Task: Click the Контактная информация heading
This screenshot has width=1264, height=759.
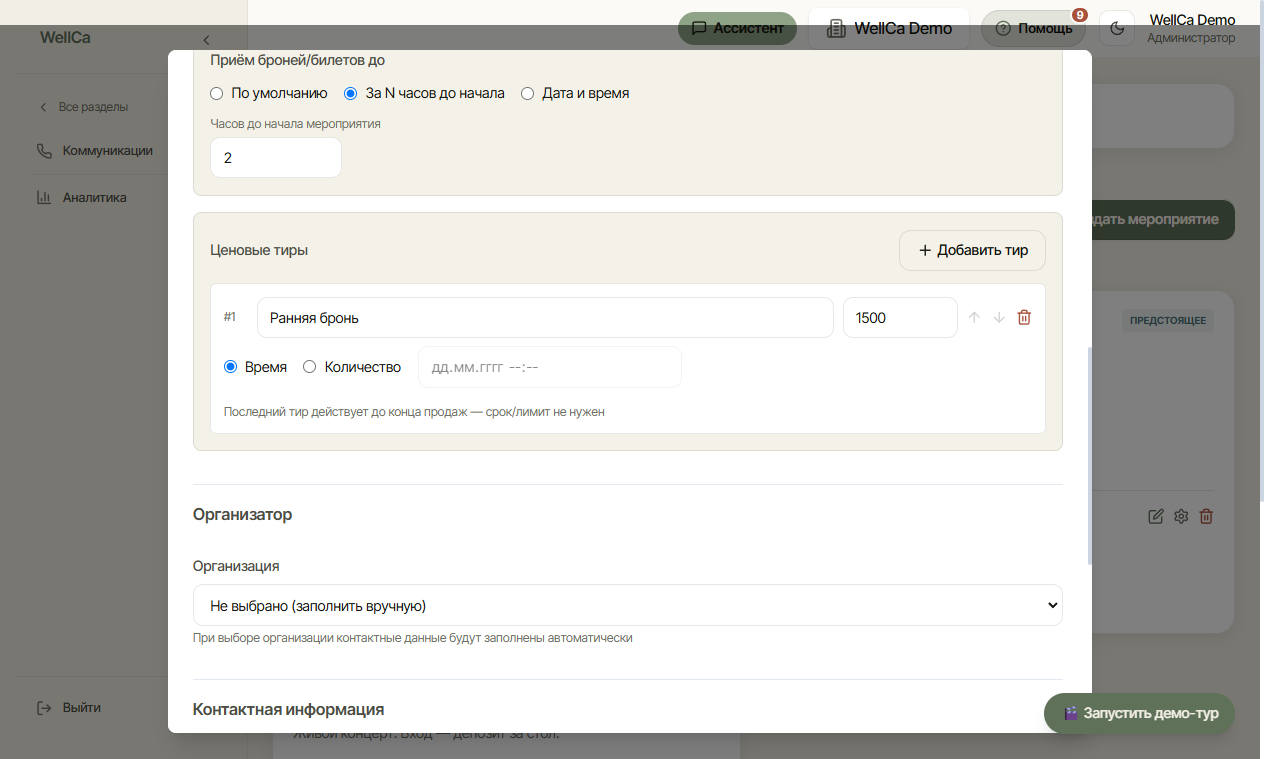Action: coord(288,709)
